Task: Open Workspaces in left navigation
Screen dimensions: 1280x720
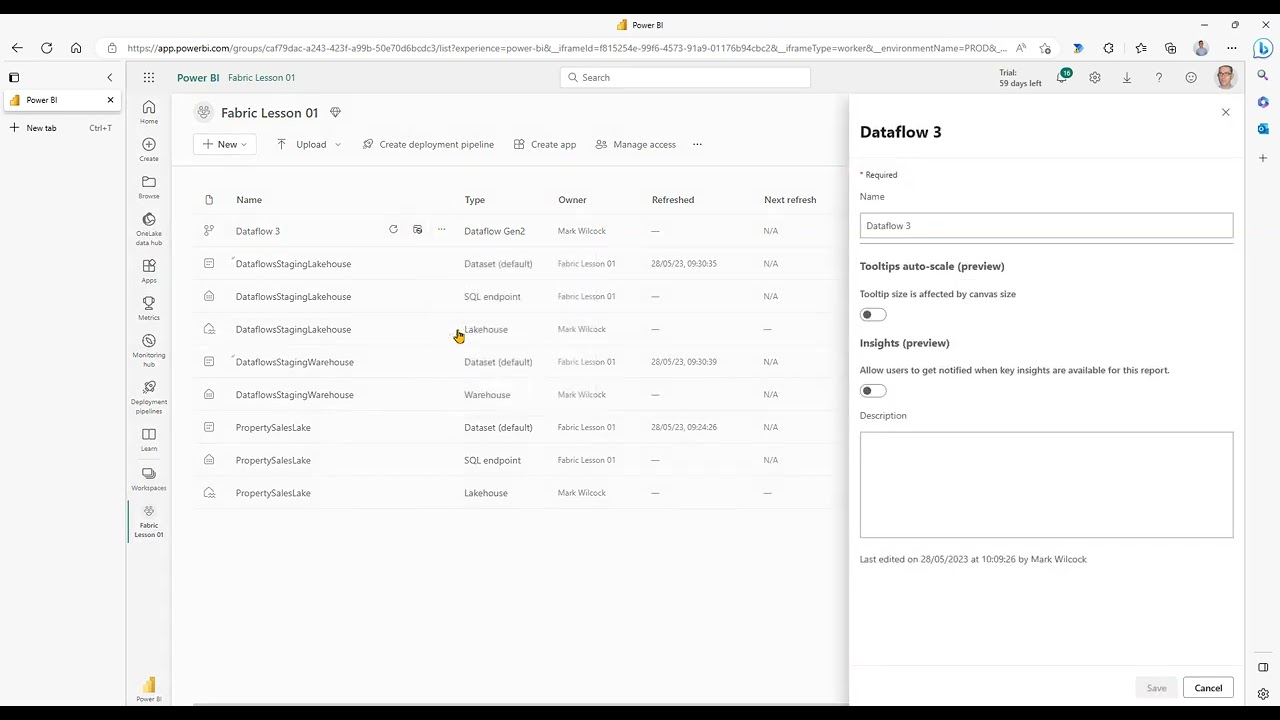Action: pyautogui.click(x=149, y=479)
